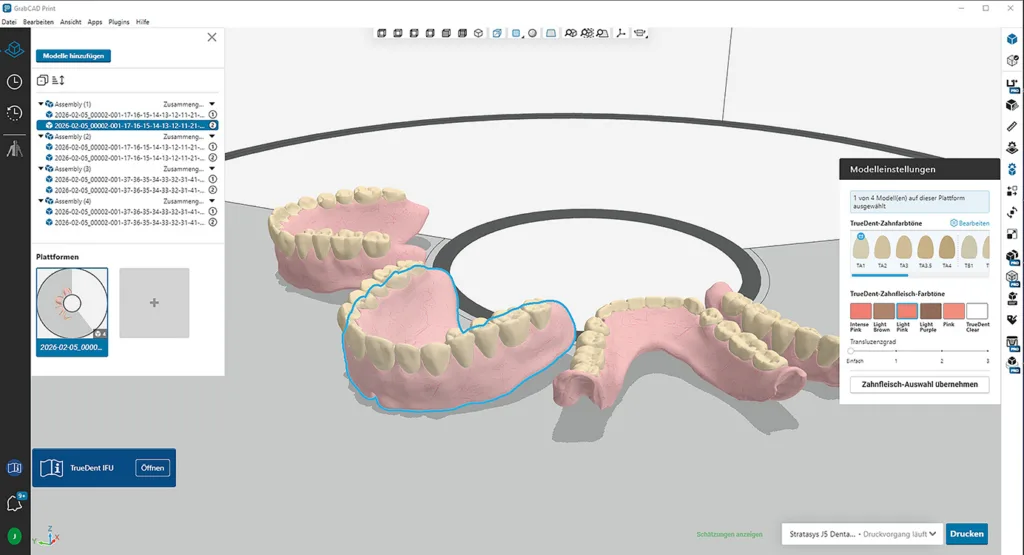Toggle body 1 badge of Assembly (2)
Viewport: 1024px width, 555px height.
213,147
